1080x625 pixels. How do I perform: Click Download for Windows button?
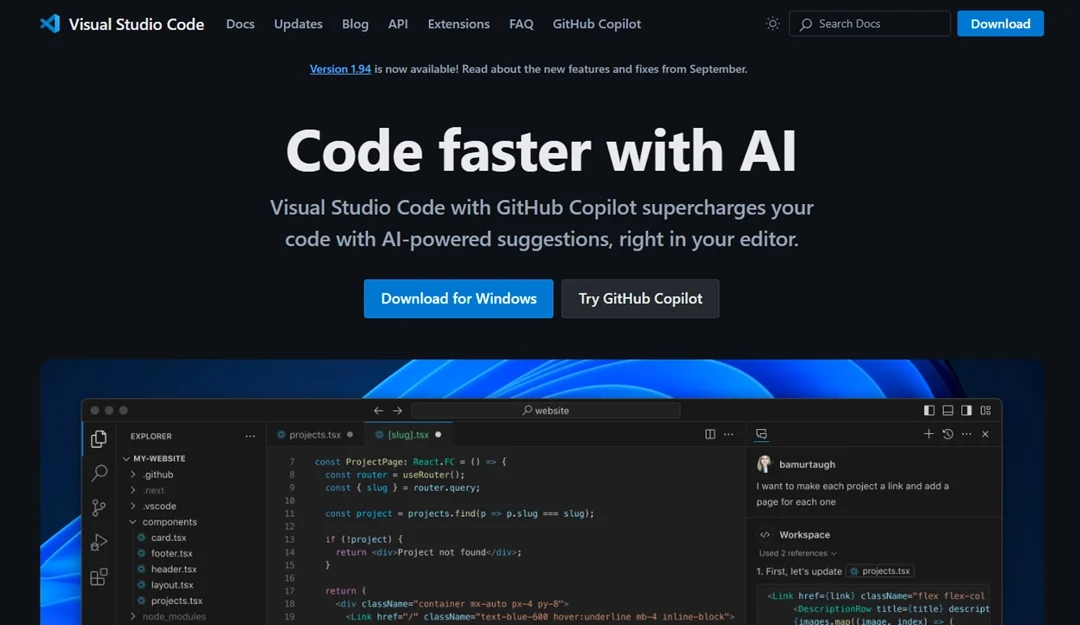pyautogui.click(x=459, y=298)
